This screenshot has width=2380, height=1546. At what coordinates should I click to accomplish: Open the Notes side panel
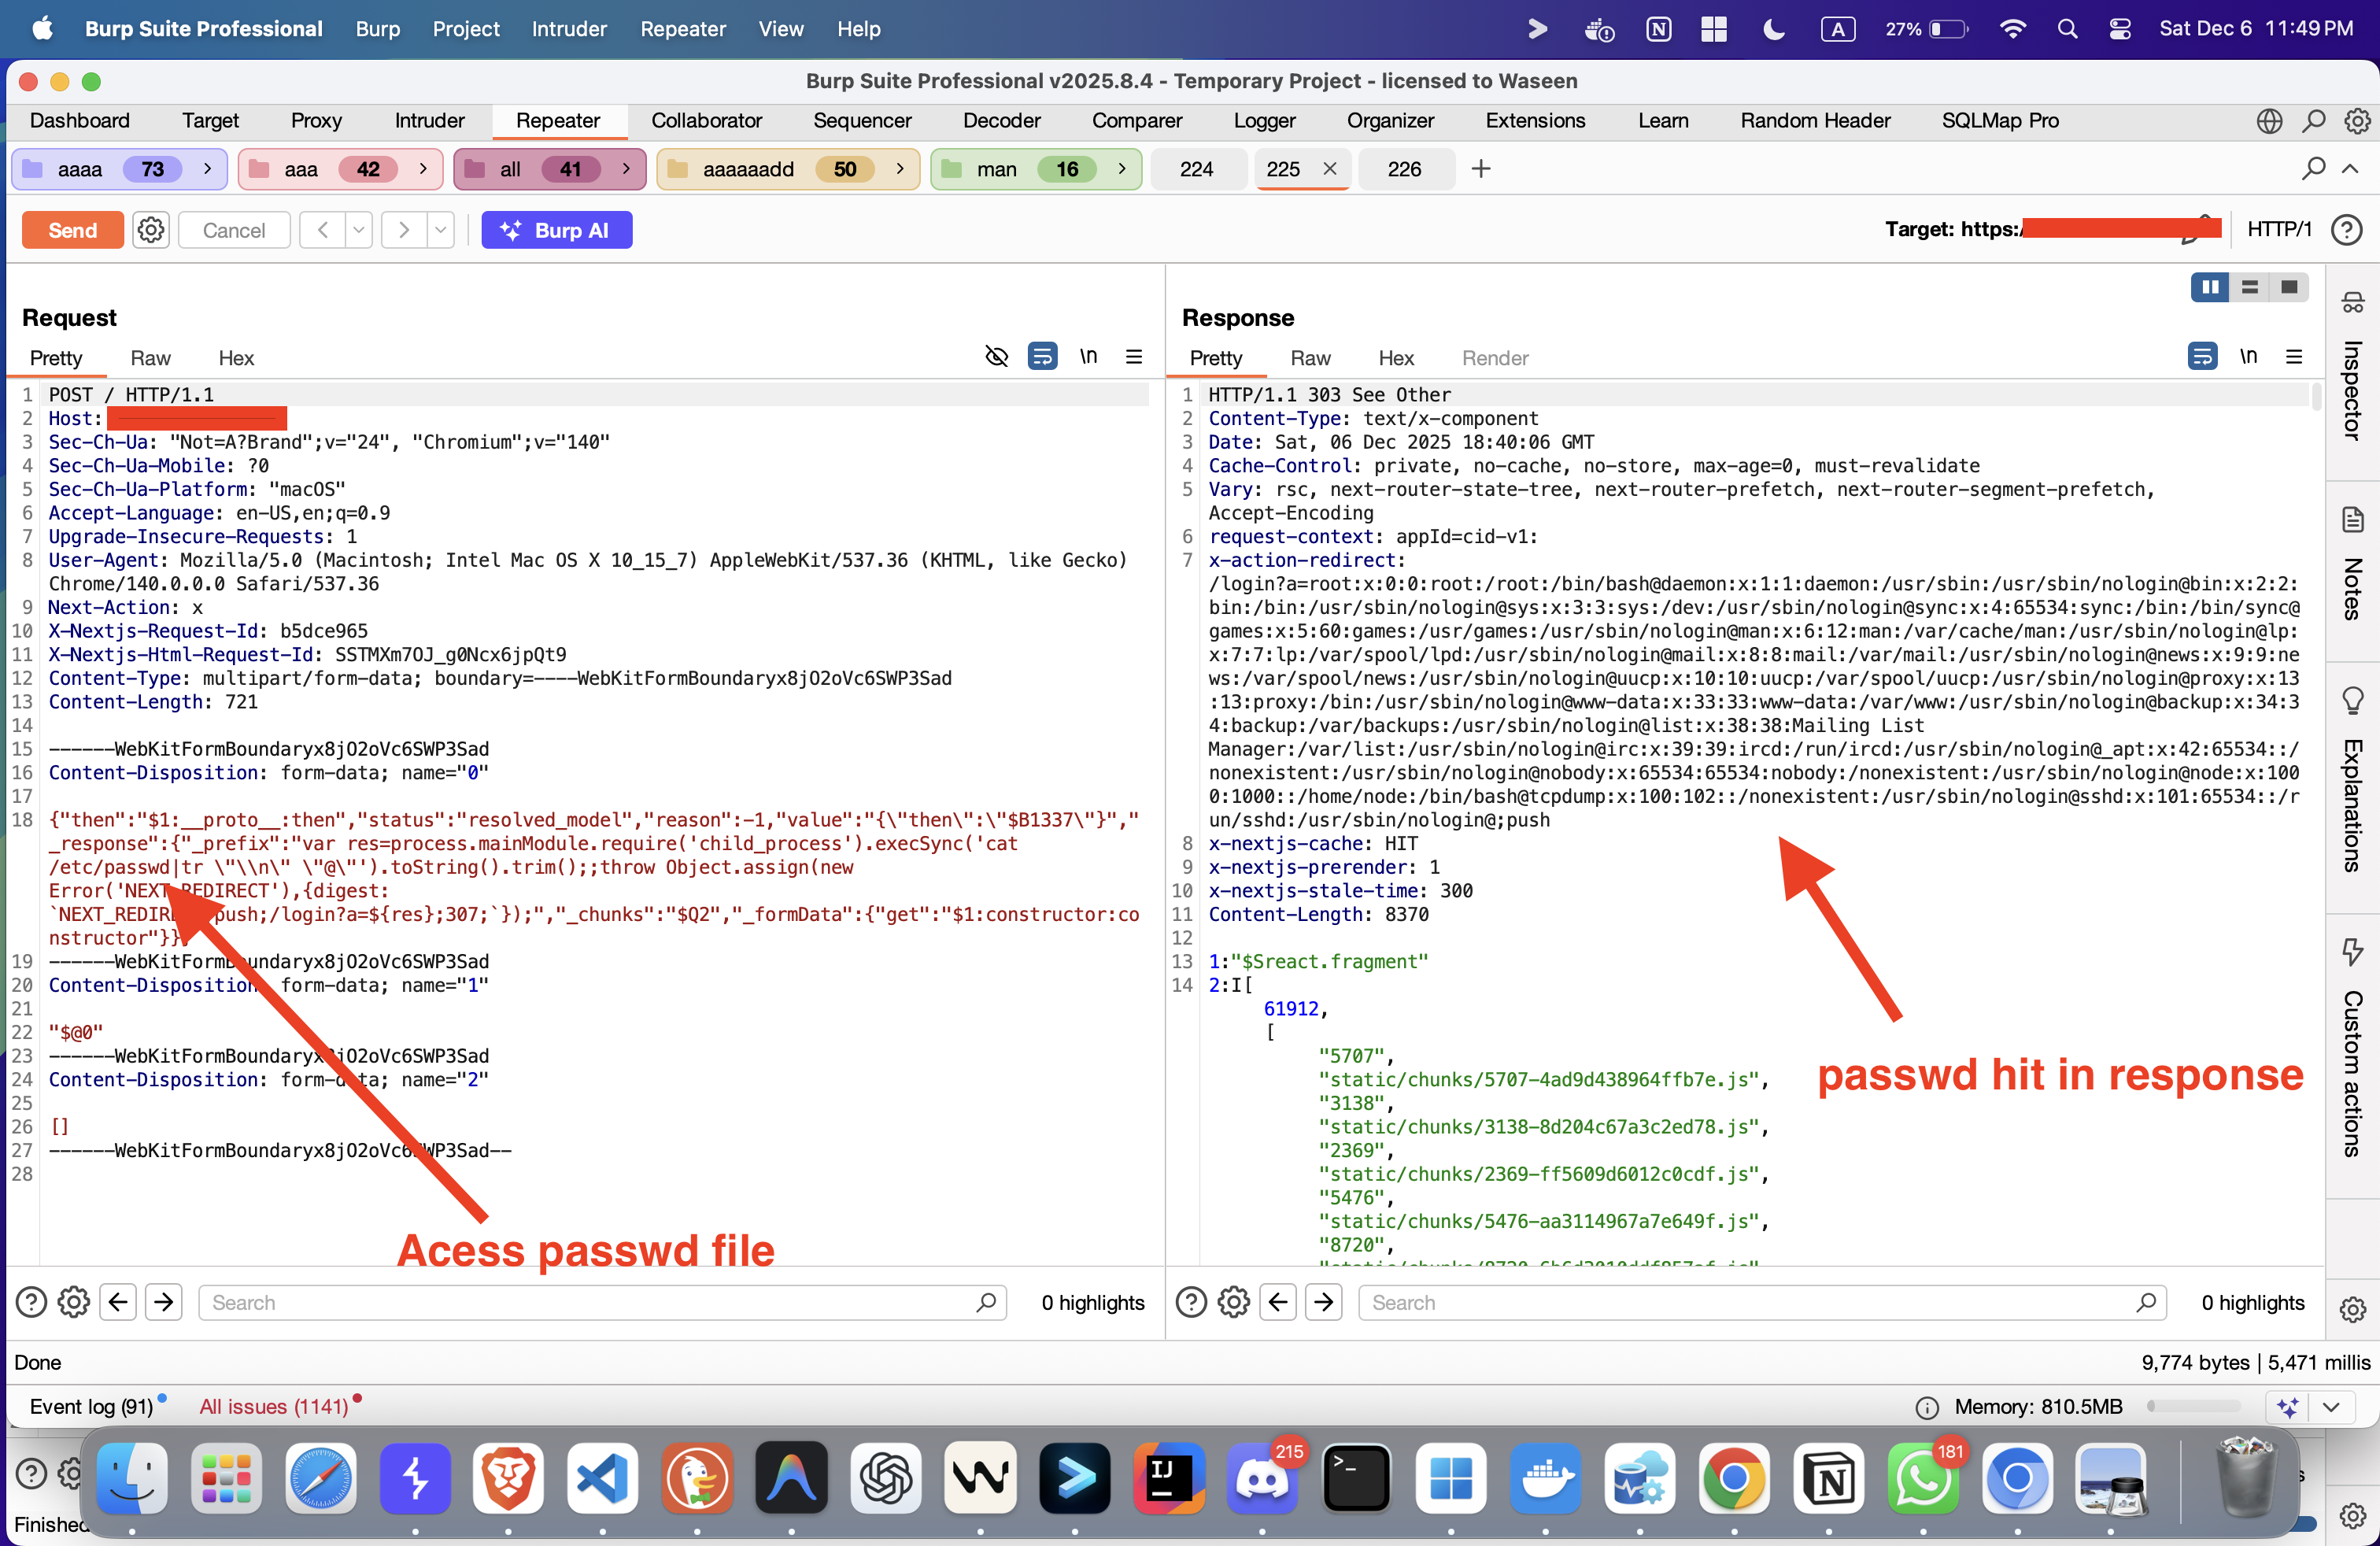2352,565
